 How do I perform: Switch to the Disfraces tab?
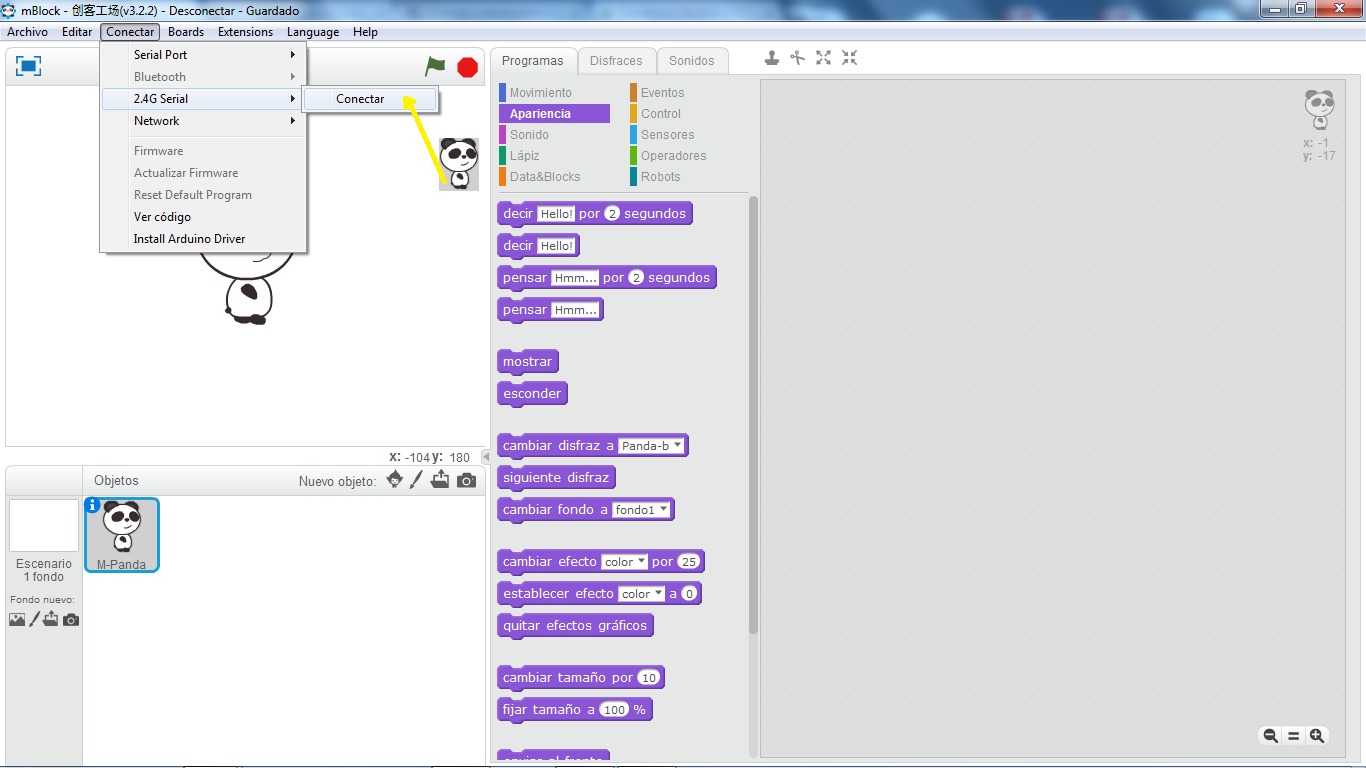(616, 61)
